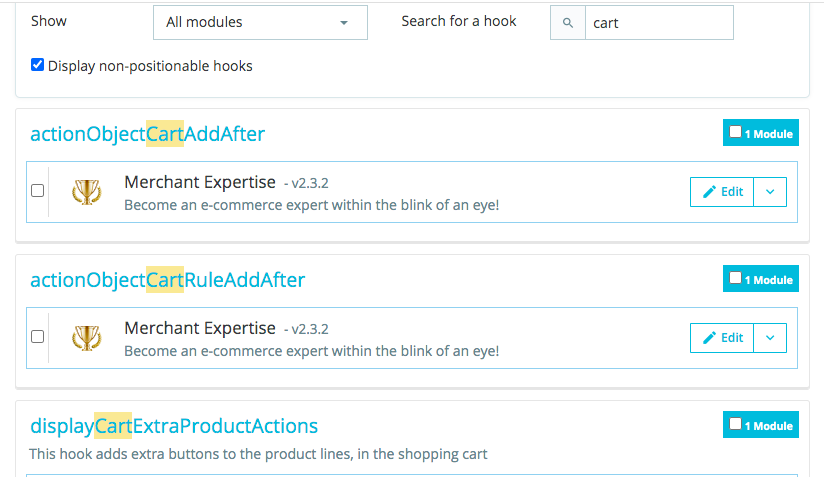The height and width of the screenshot is (477, 824).
Task: Click Merchant Expertise trophy icon under actionObjectCartRuleAddAfter
Action: tap(87, 337)
